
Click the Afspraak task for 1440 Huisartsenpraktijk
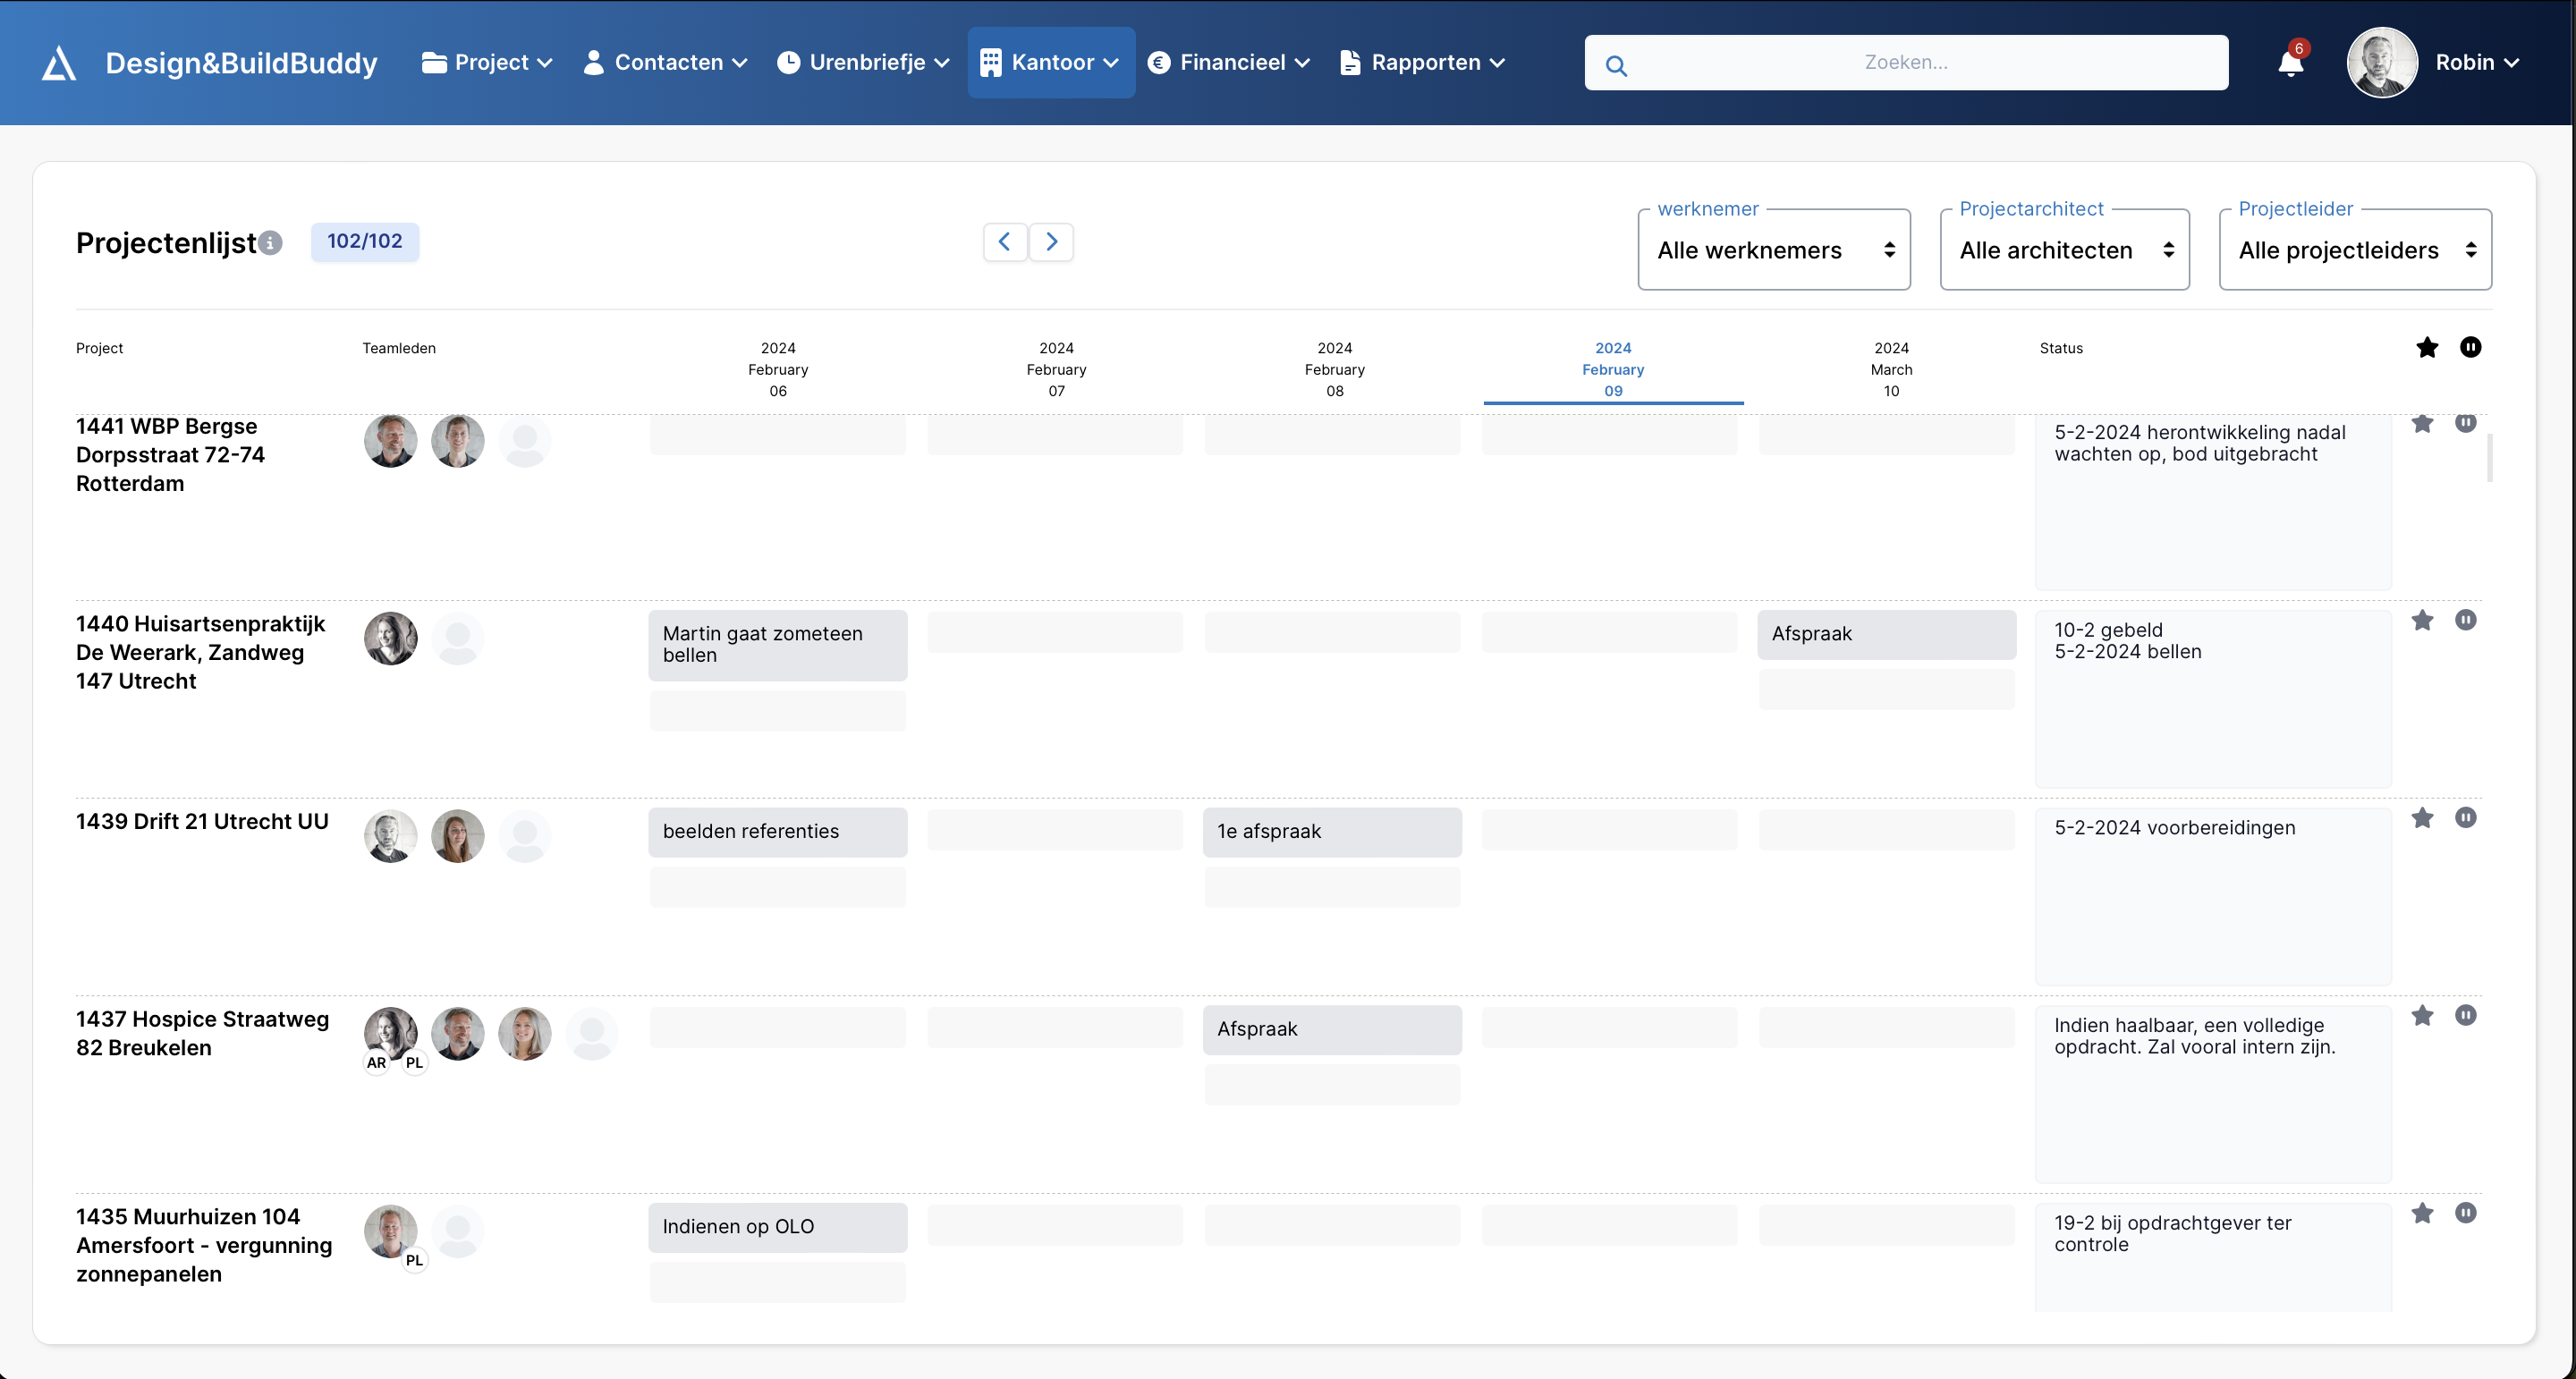(x=1887, y=634)
